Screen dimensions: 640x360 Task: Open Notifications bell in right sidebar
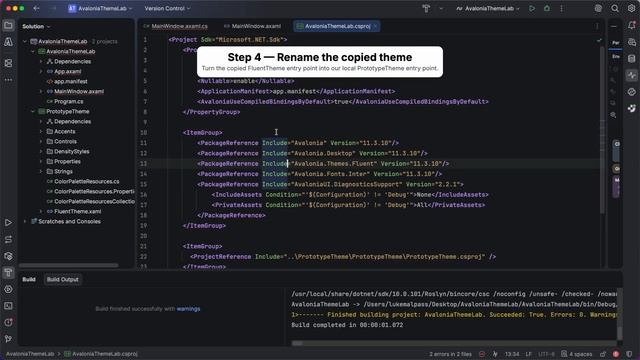pos(632,25)
